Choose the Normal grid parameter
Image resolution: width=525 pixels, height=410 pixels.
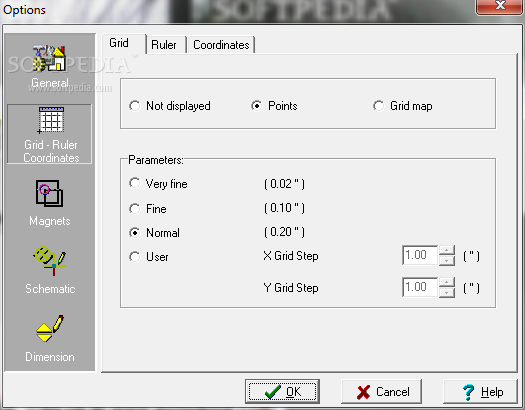(154, 233)
